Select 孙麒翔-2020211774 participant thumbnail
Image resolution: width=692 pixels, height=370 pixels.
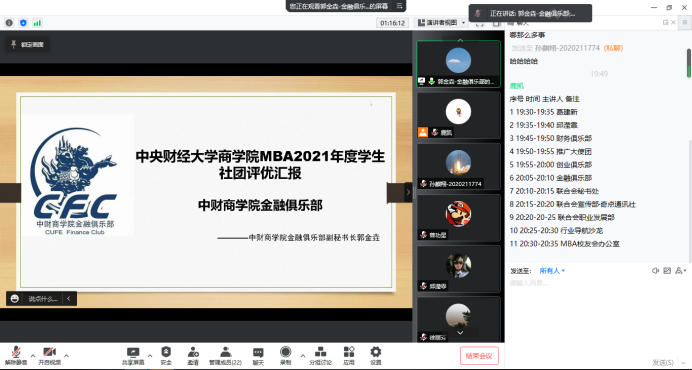[x=458, y=166]
